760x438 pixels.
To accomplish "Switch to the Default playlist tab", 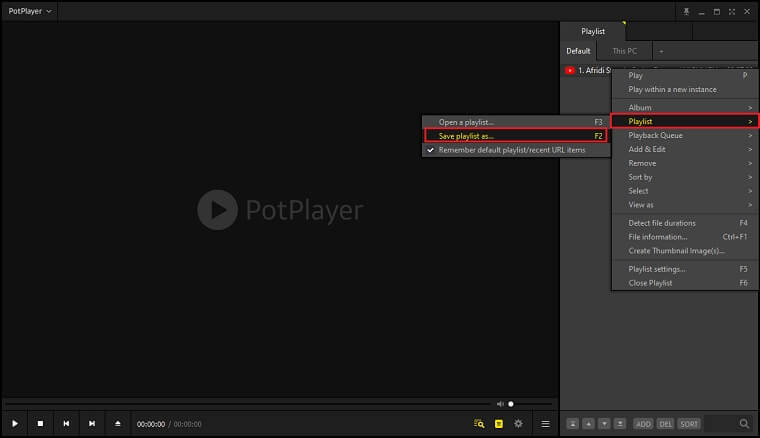I will tap(578, 51).
